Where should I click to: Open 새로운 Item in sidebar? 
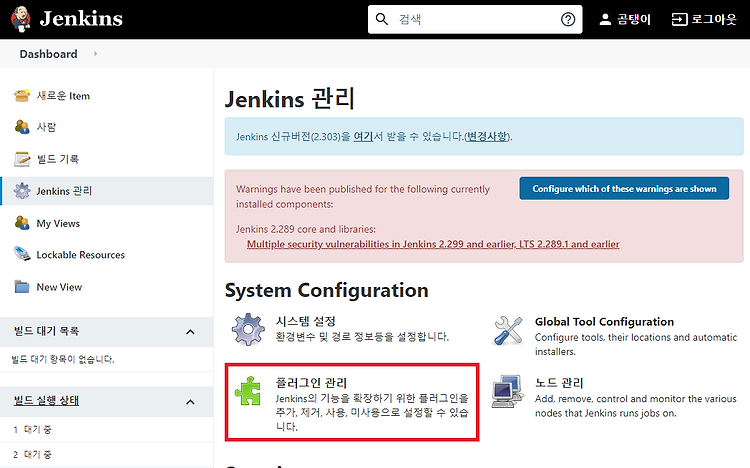[63, 96]
